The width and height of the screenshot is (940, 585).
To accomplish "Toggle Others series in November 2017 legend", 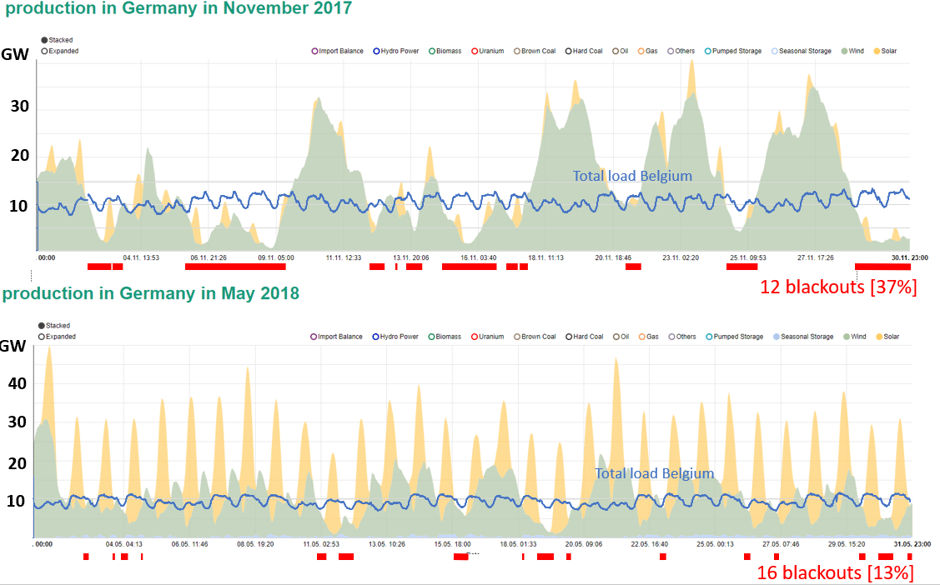I will point(681,51).
